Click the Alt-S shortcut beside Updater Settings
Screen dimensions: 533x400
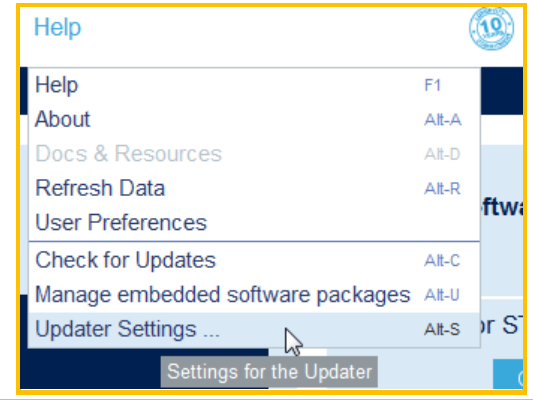coord(442,330)
